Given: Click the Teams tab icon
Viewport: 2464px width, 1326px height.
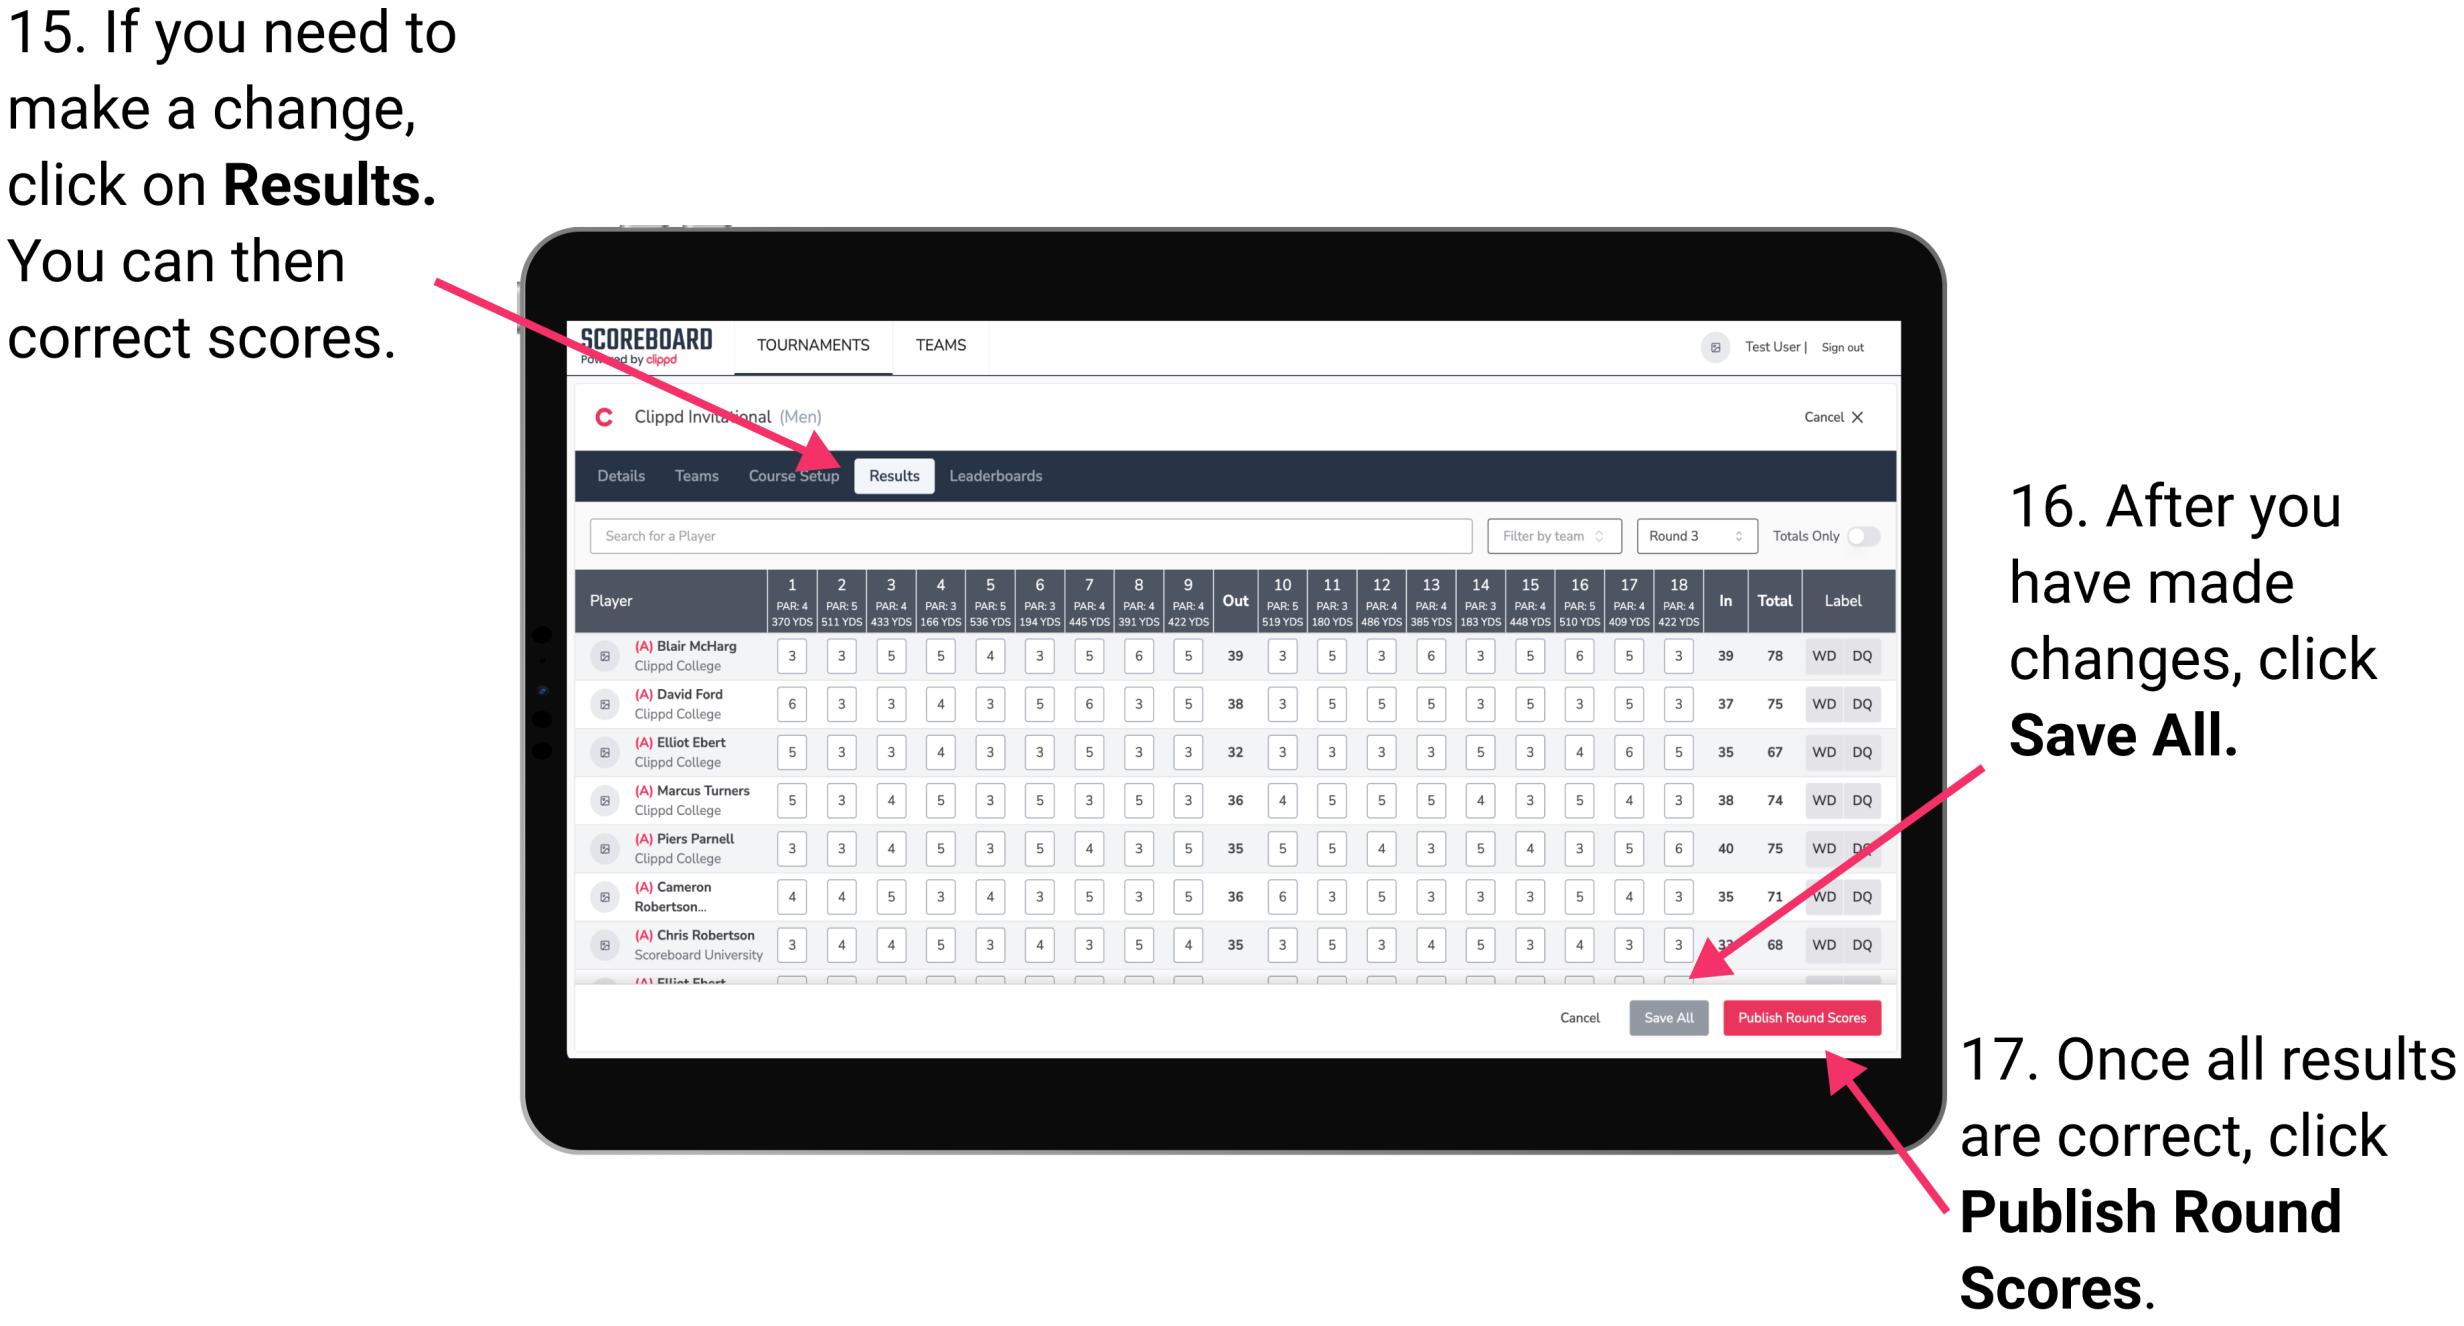Looking at the screenshot, I should point(691,475).
